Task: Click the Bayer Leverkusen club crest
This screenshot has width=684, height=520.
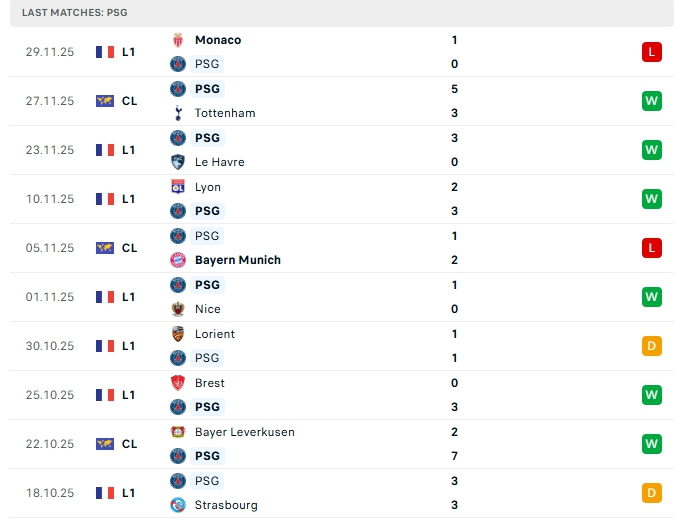Action: (x=178, y=432)
